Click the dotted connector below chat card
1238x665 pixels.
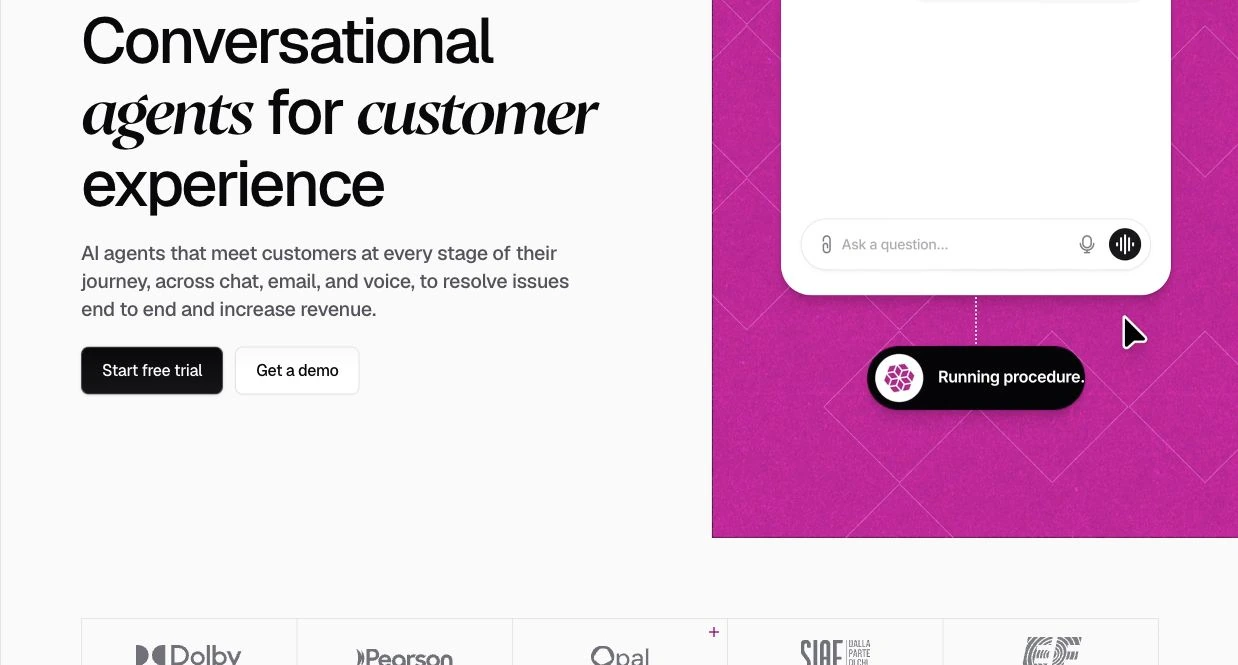click(x=976, y=320)
